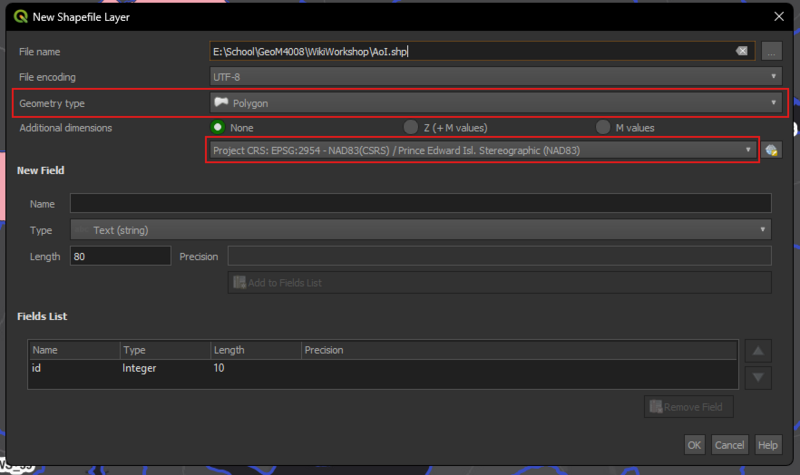This screenshot has height=475, width=800.
Task: Expand the File encoding UTF-8 dropdown
Action: 494,76
